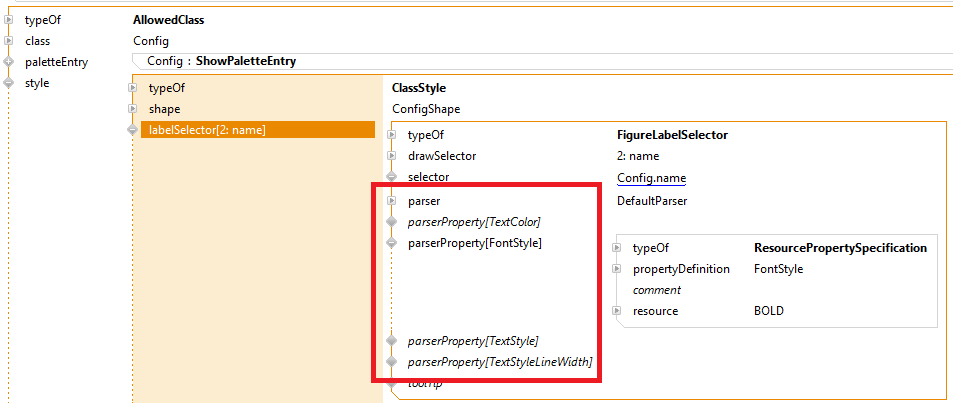
Task: Select the highlighted labelSelector[2: name] row
Action: click(x=257, y=129)
